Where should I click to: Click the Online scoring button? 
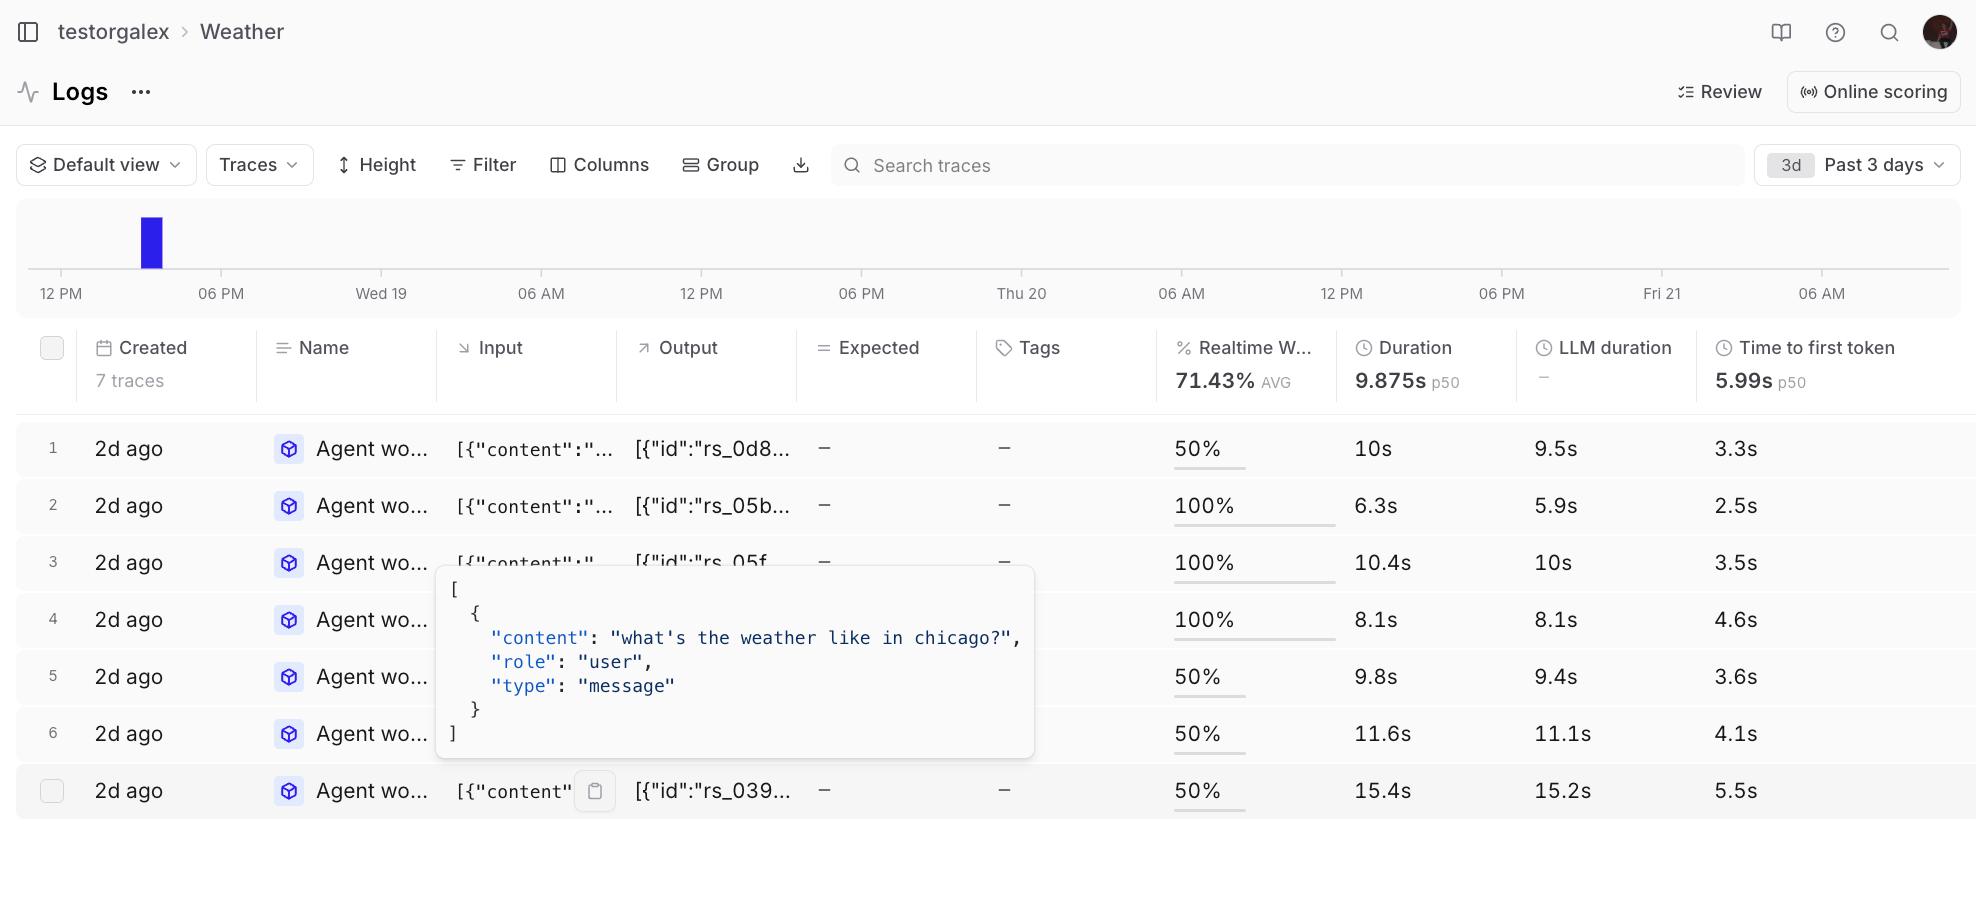pos(1873,92)
